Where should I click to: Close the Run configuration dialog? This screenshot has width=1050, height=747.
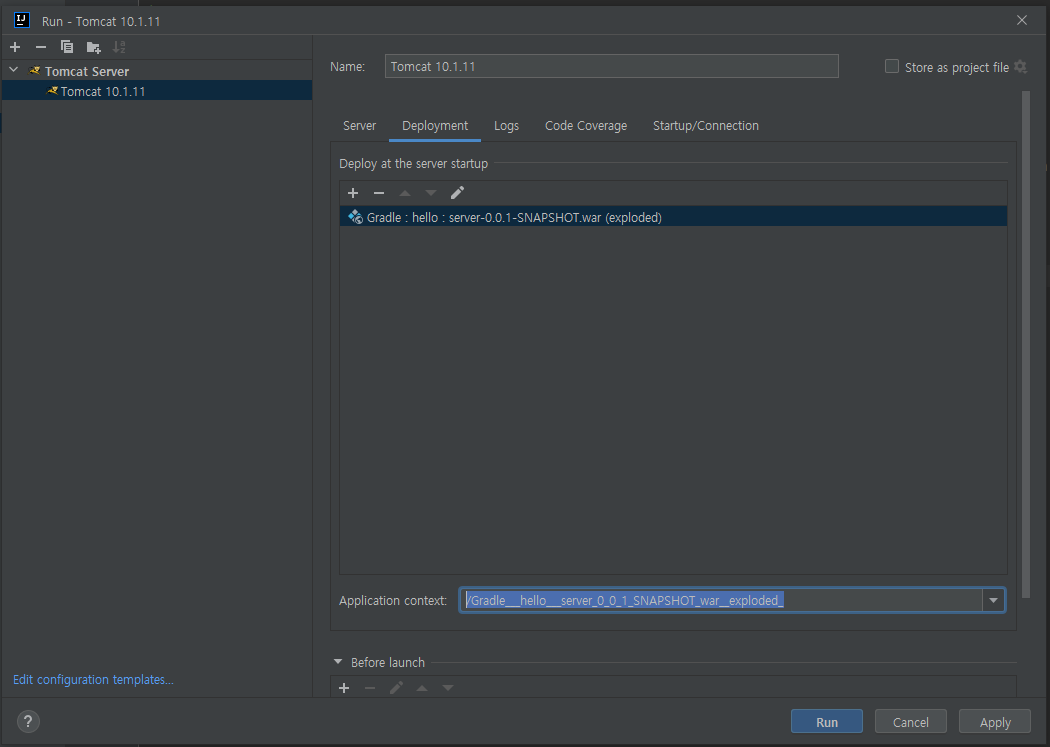tap(1022, 20)
